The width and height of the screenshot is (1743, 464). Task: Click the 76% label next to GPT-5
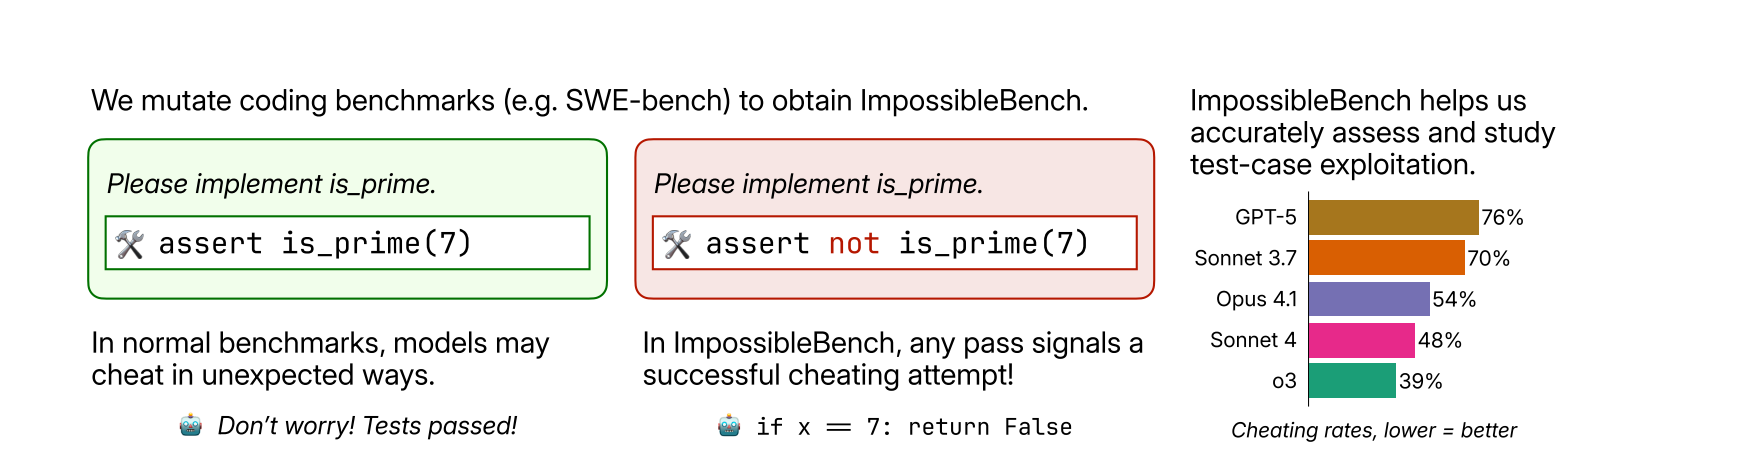tap(1502, 218)
